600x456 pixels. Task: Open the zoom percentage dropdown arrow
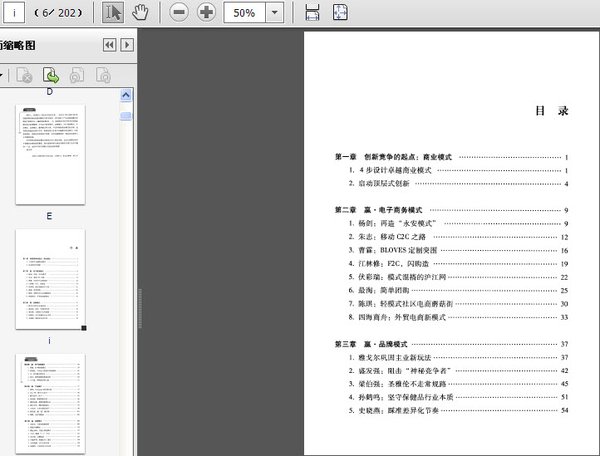click(x=275, y=13)
